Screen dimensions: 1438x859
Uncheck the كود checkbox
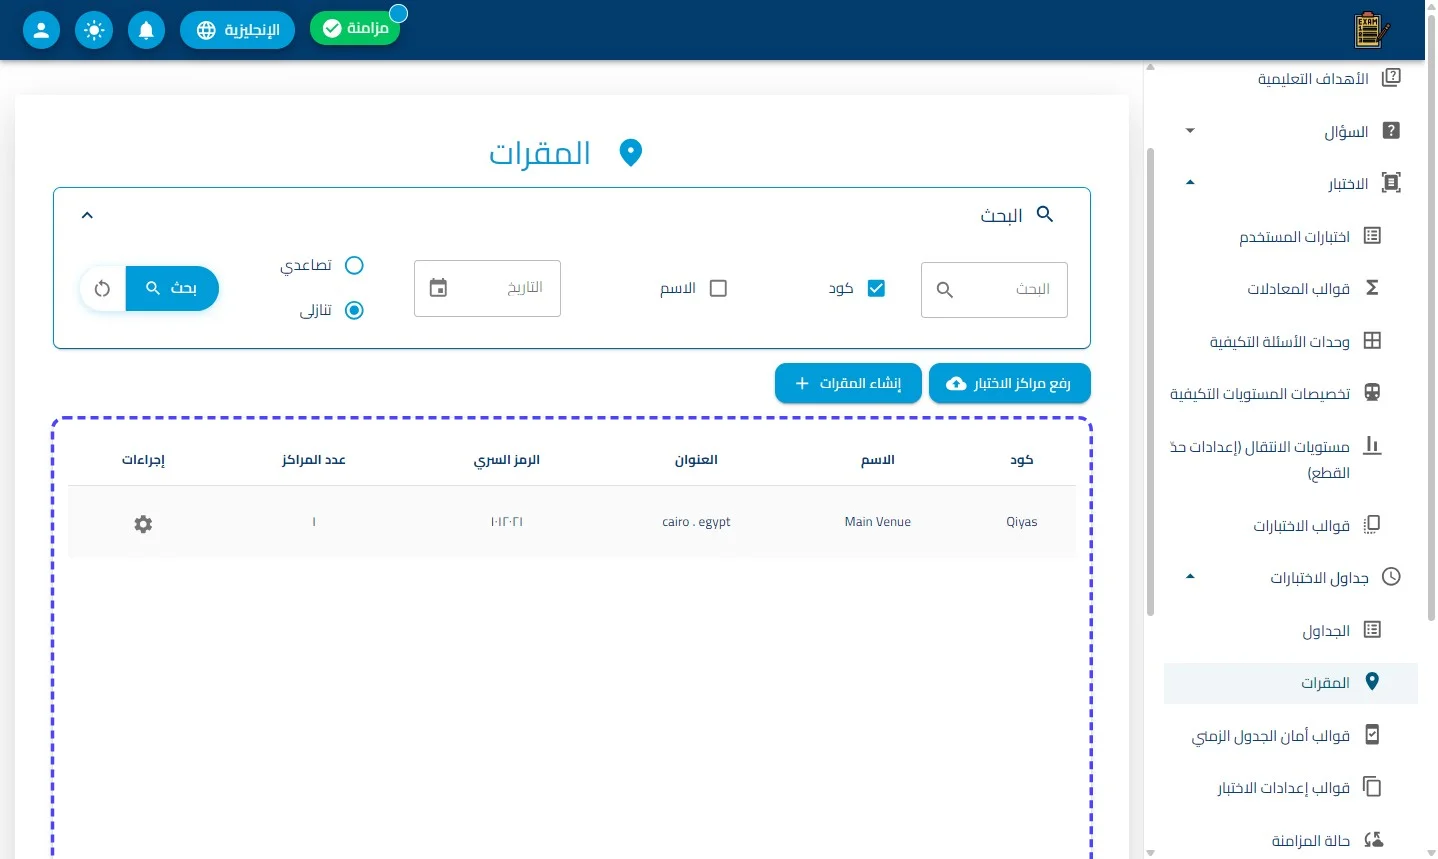tap(876, 288)
